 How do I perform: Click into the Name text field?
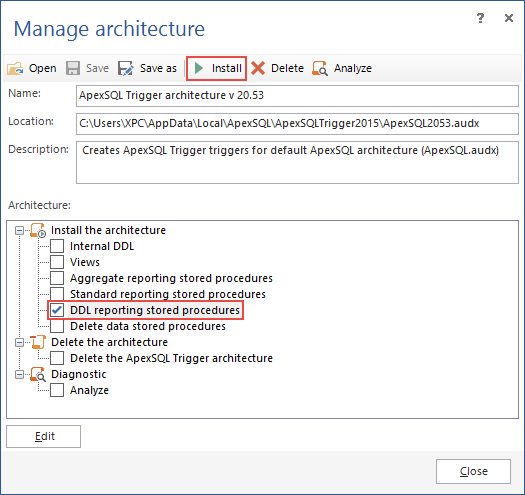[x=297, y=96]
